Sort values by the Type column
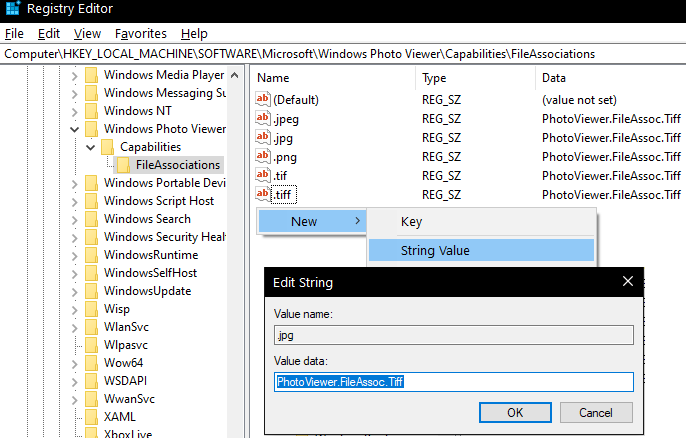The width and height of the screenshot is (686, 438). 476,78
